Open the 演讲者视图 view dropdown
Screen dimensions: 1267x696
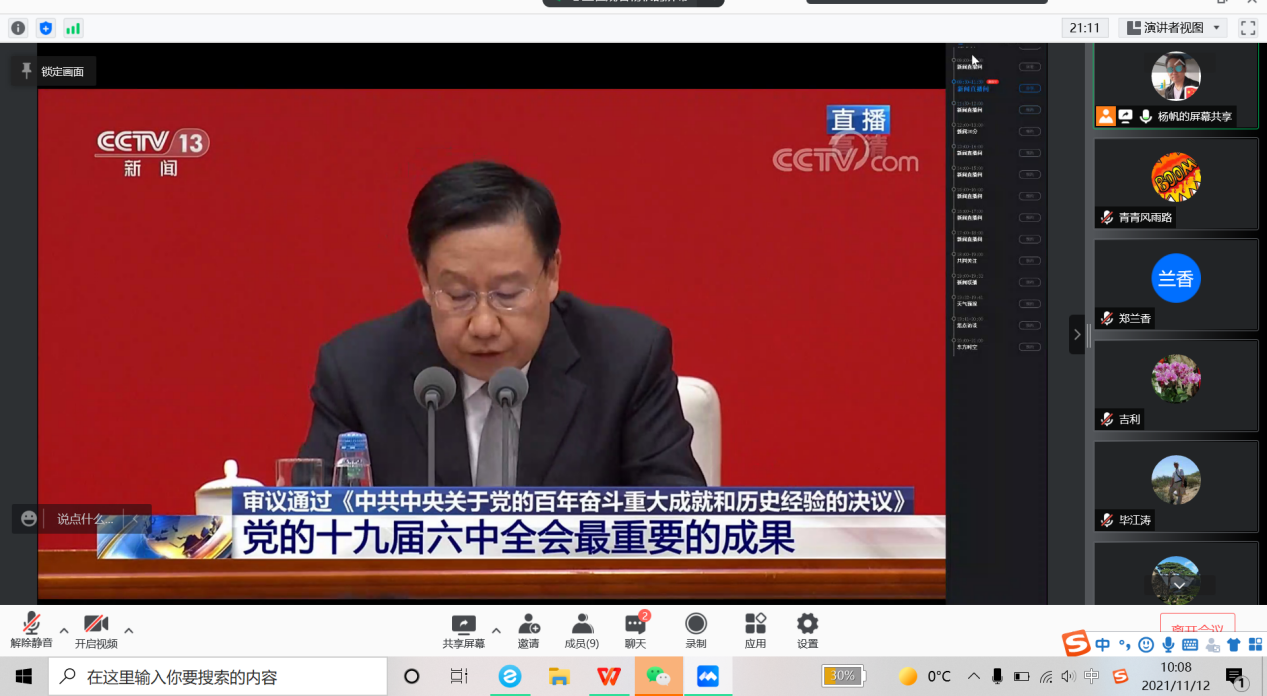(x=1174, y=28)
